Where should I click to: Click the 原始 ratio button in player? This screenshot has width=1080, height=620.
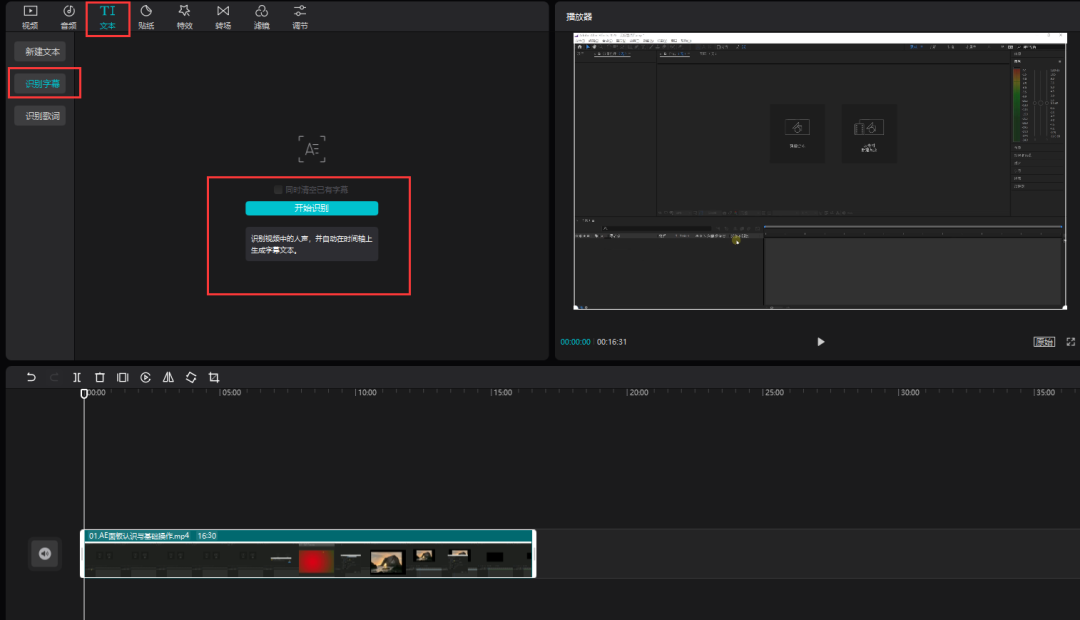click(1044, 342)
